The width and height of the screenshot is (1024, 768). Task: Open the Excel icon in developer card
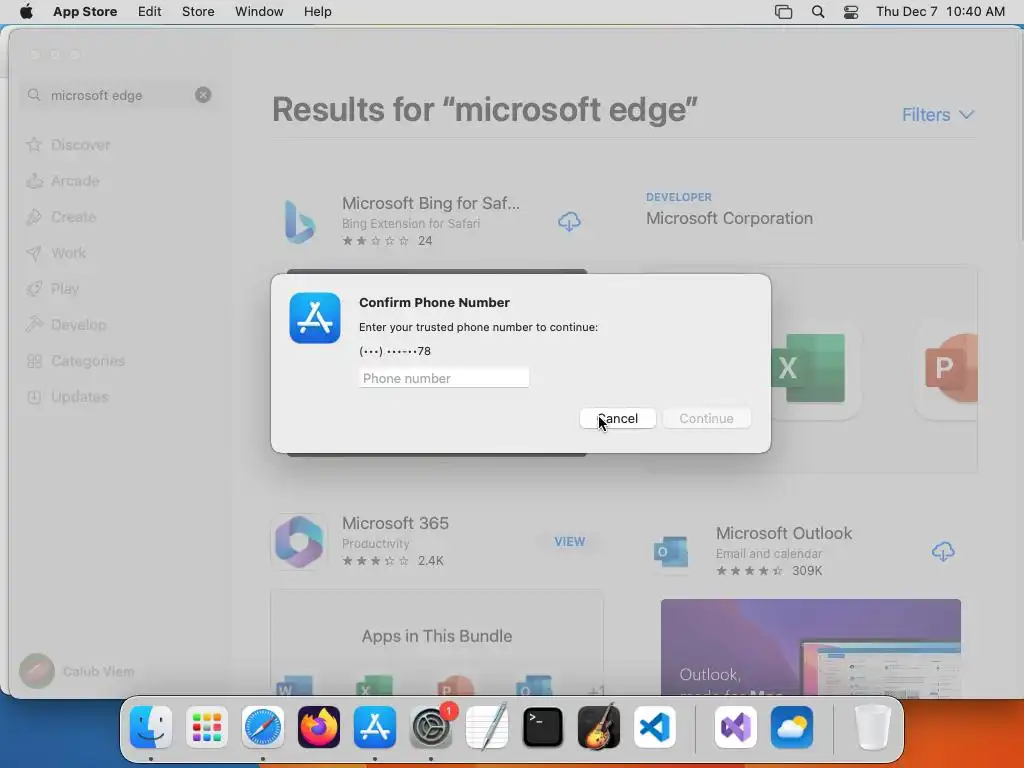click(808, 368)
